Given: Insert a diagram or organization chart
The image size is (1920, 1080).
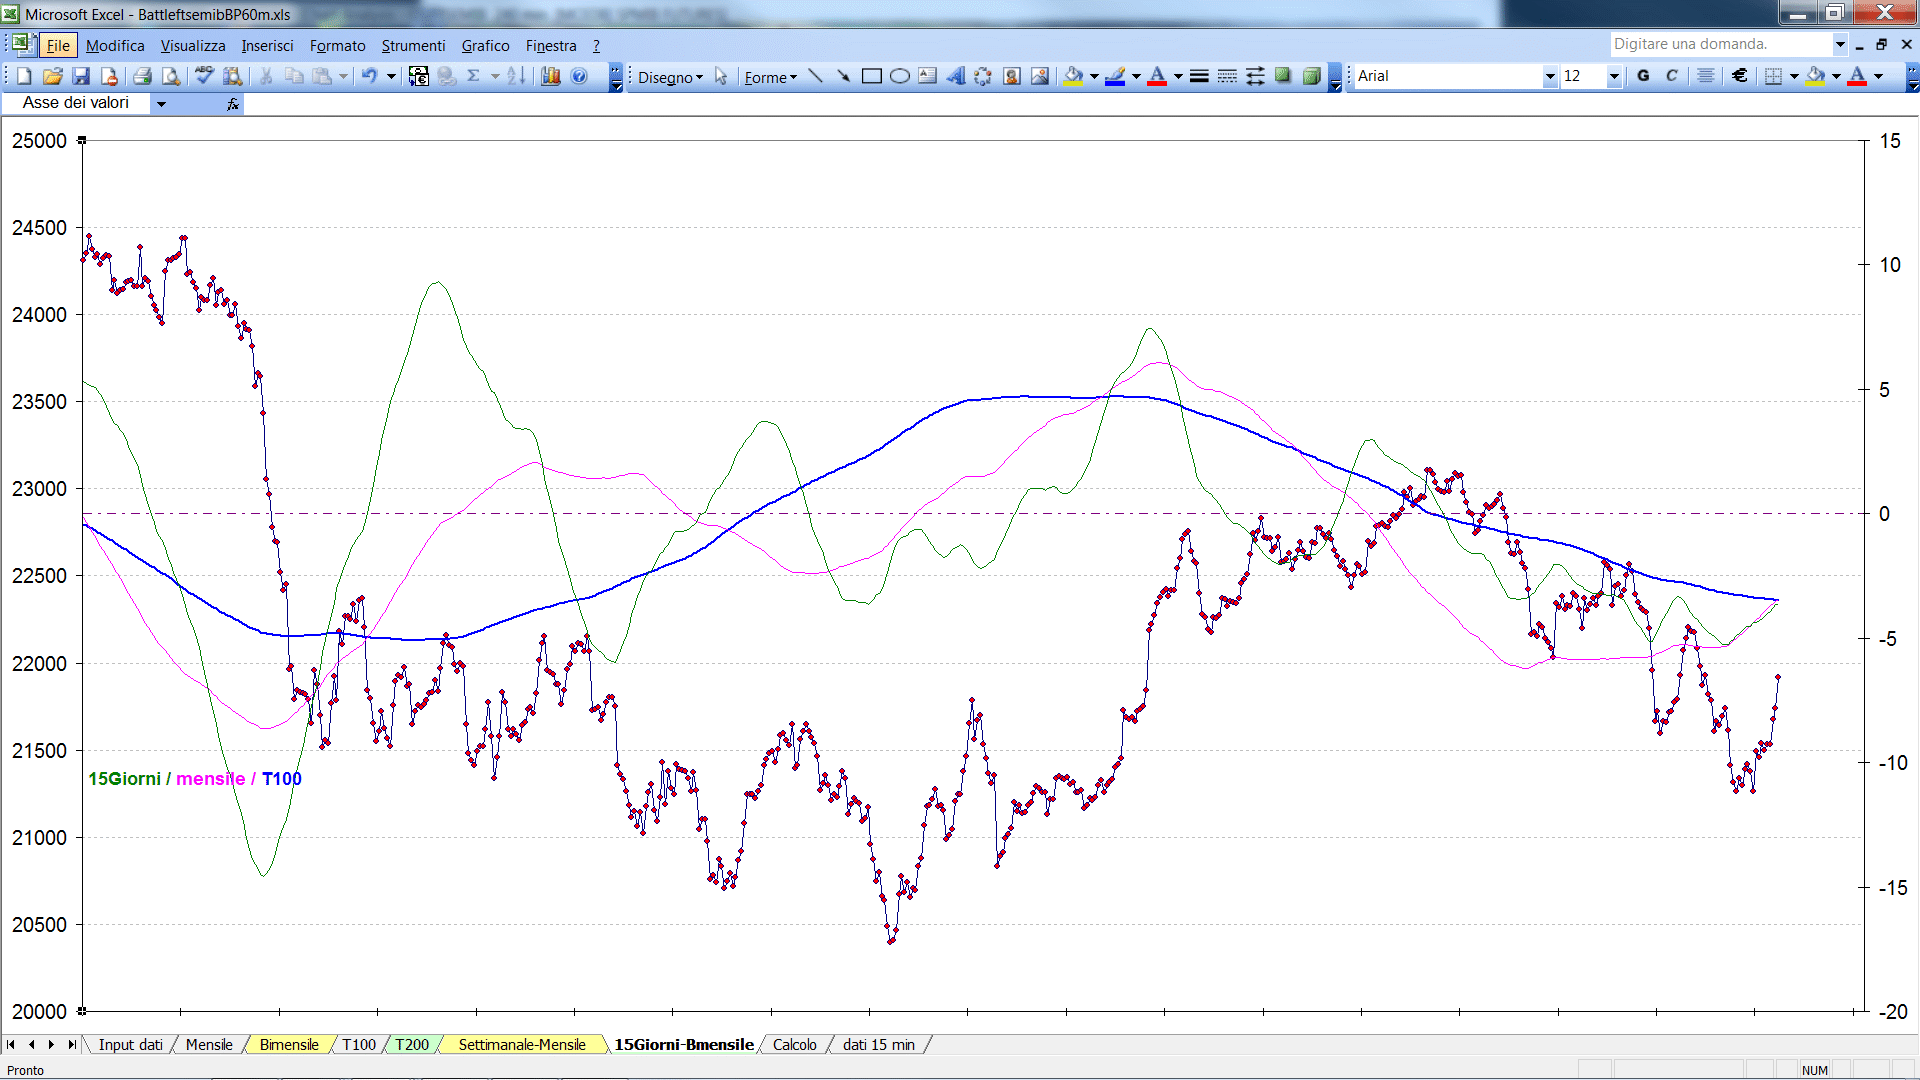Looking at the screenshot, I should coord(983,76).
